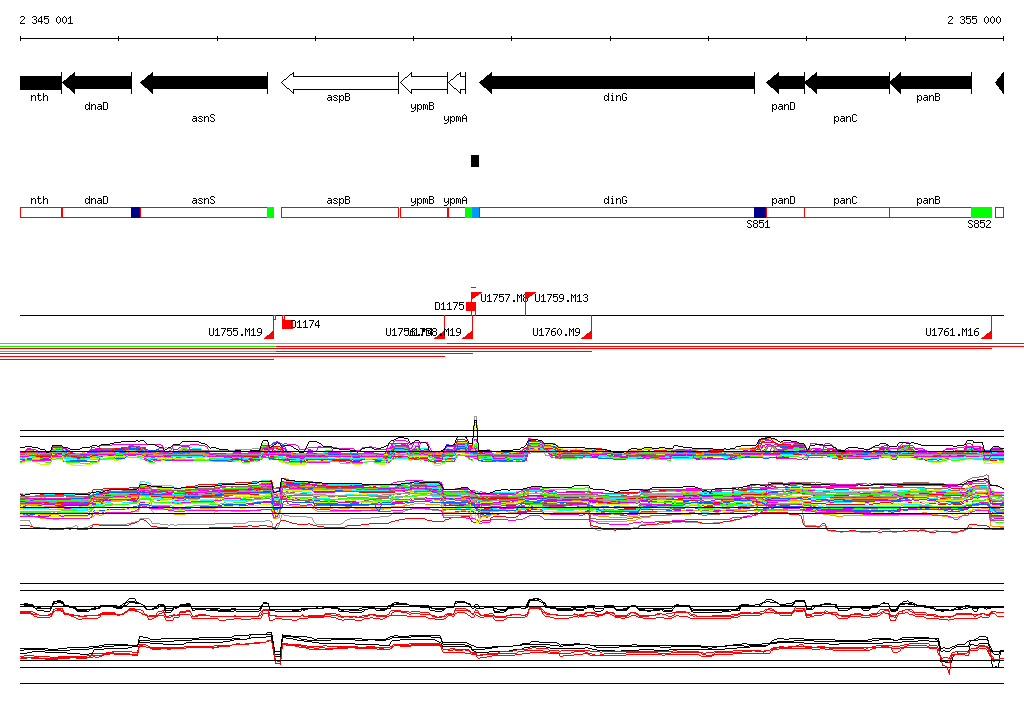This screenshot has height=714, width=1024.
Task: Select the red-outlined aspB segment box
Action: coord(340,212)
